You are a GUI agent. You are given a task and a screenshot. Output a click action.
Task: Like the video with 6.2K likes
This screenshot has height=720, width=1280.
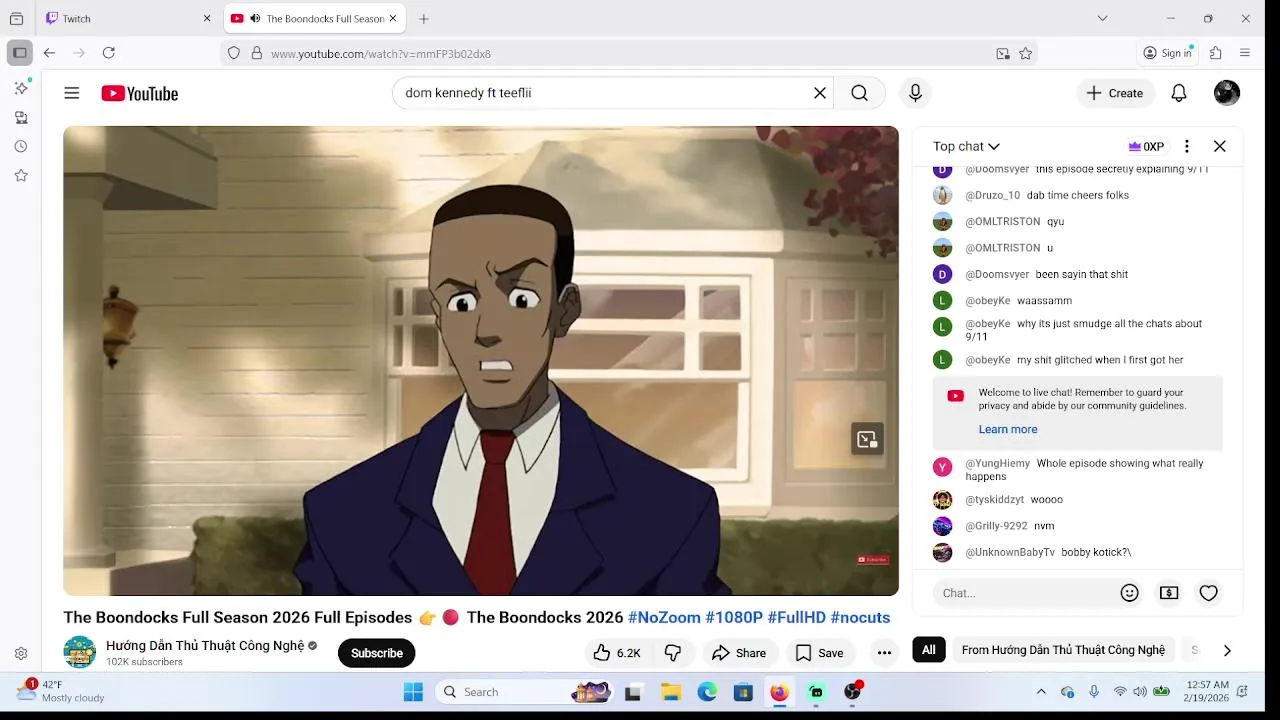[617, 653]
